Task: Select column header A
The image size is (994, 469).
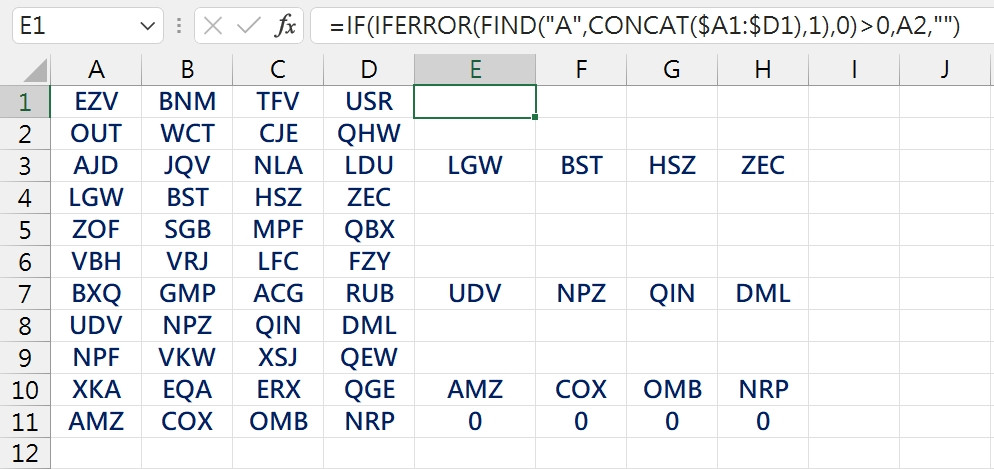Action: click(96, 69)
